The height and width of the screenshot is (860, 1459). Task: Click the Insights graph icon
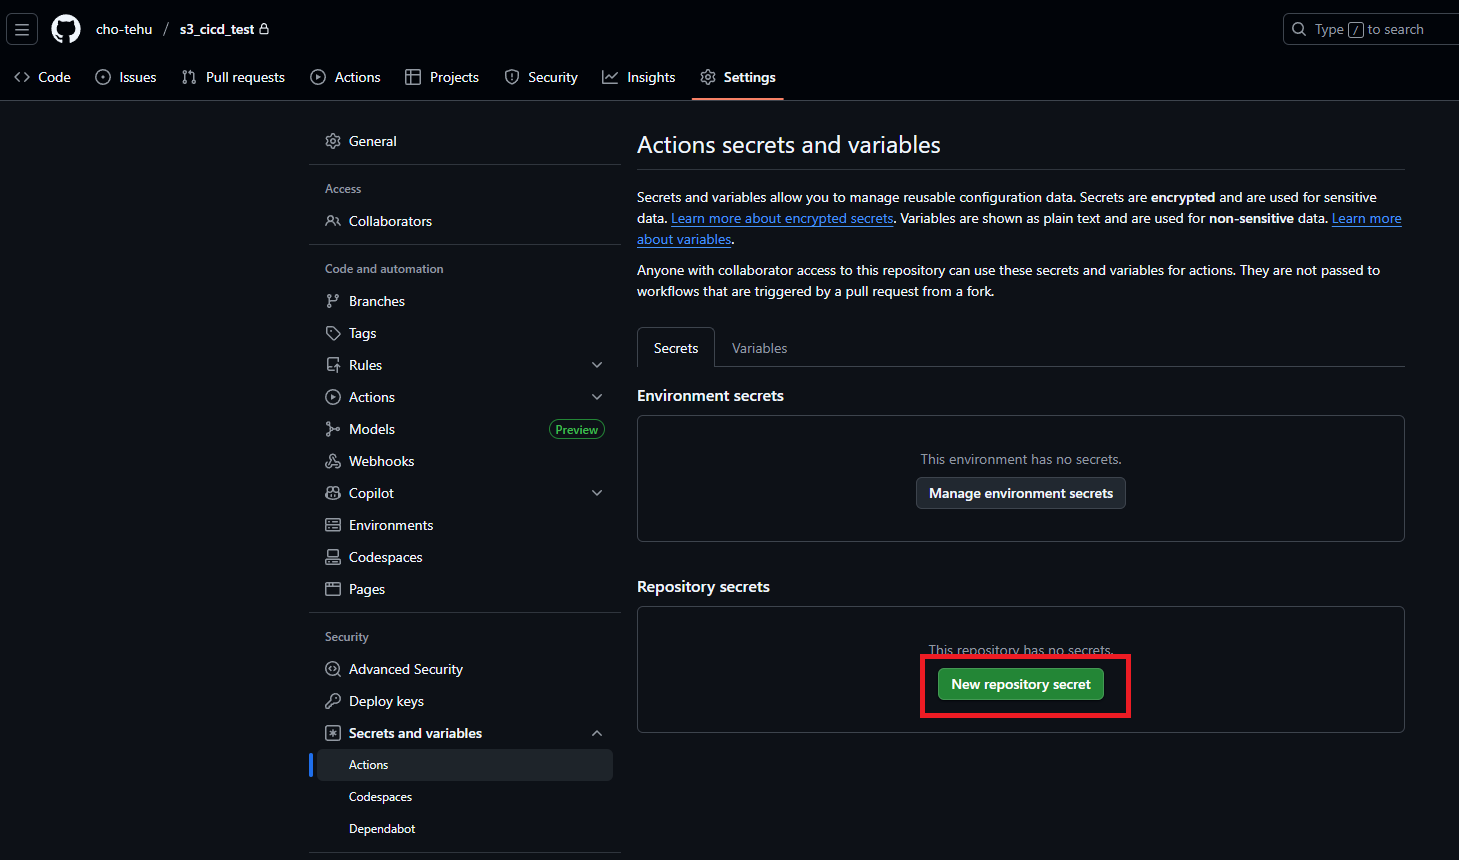click(x=610, y=77)
